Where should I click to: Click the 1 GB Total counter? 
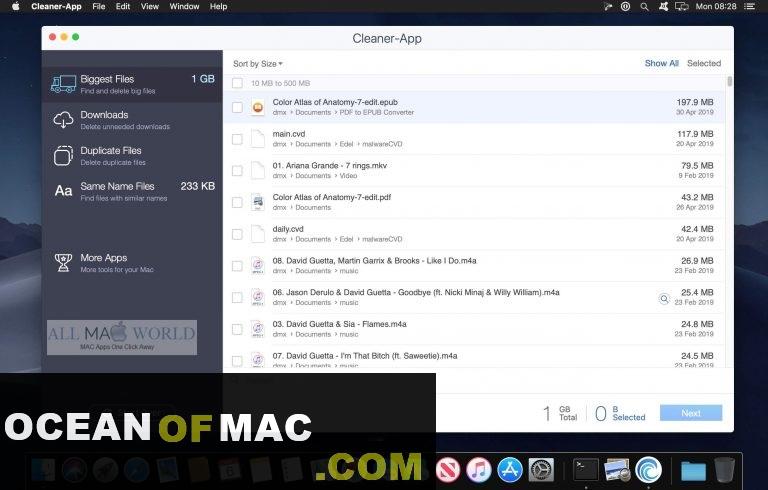(560, 413)
